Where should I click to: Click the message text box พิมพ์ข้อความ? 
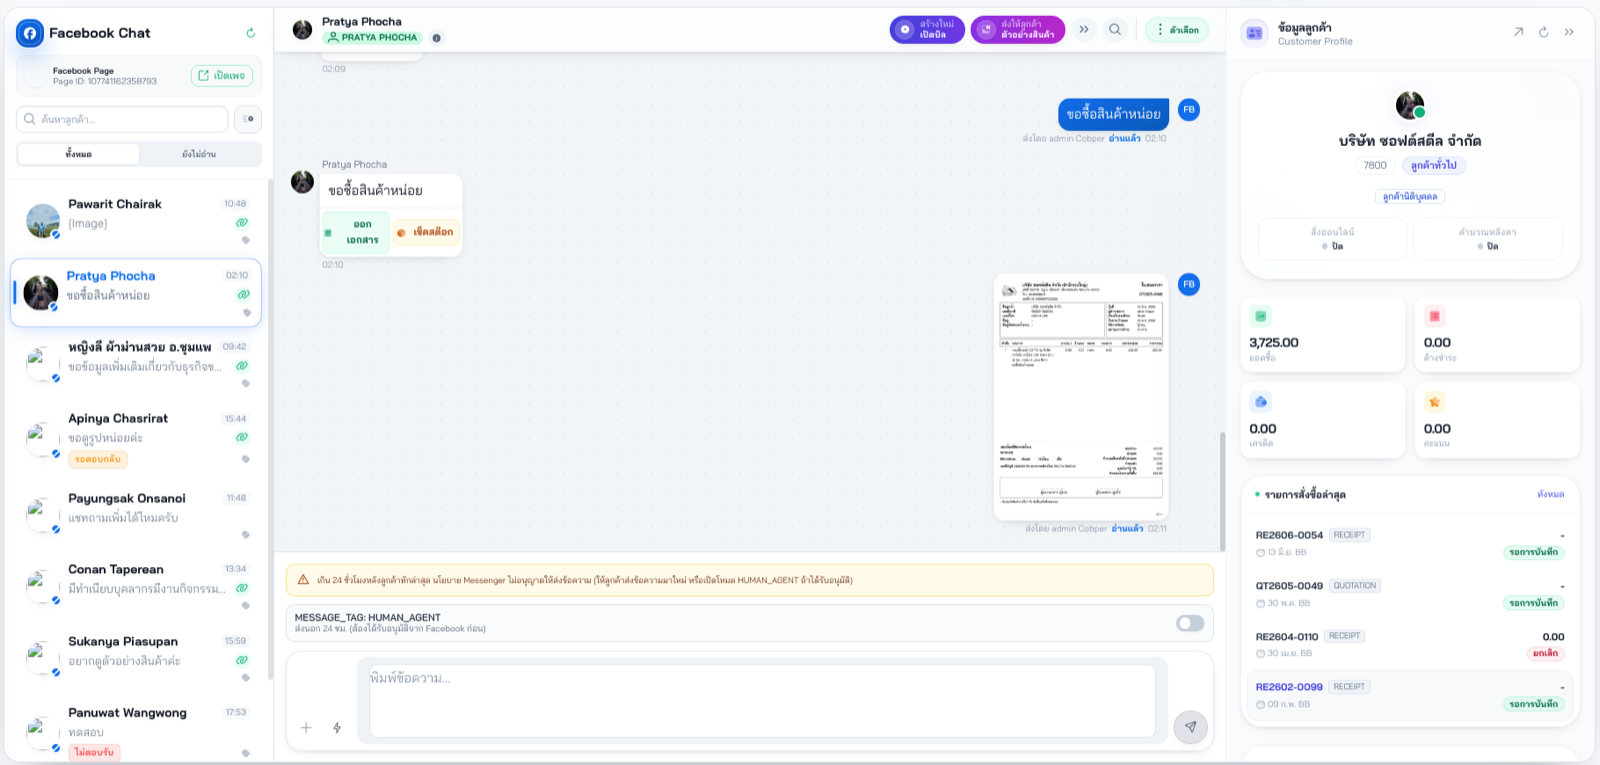pos(762,701)
